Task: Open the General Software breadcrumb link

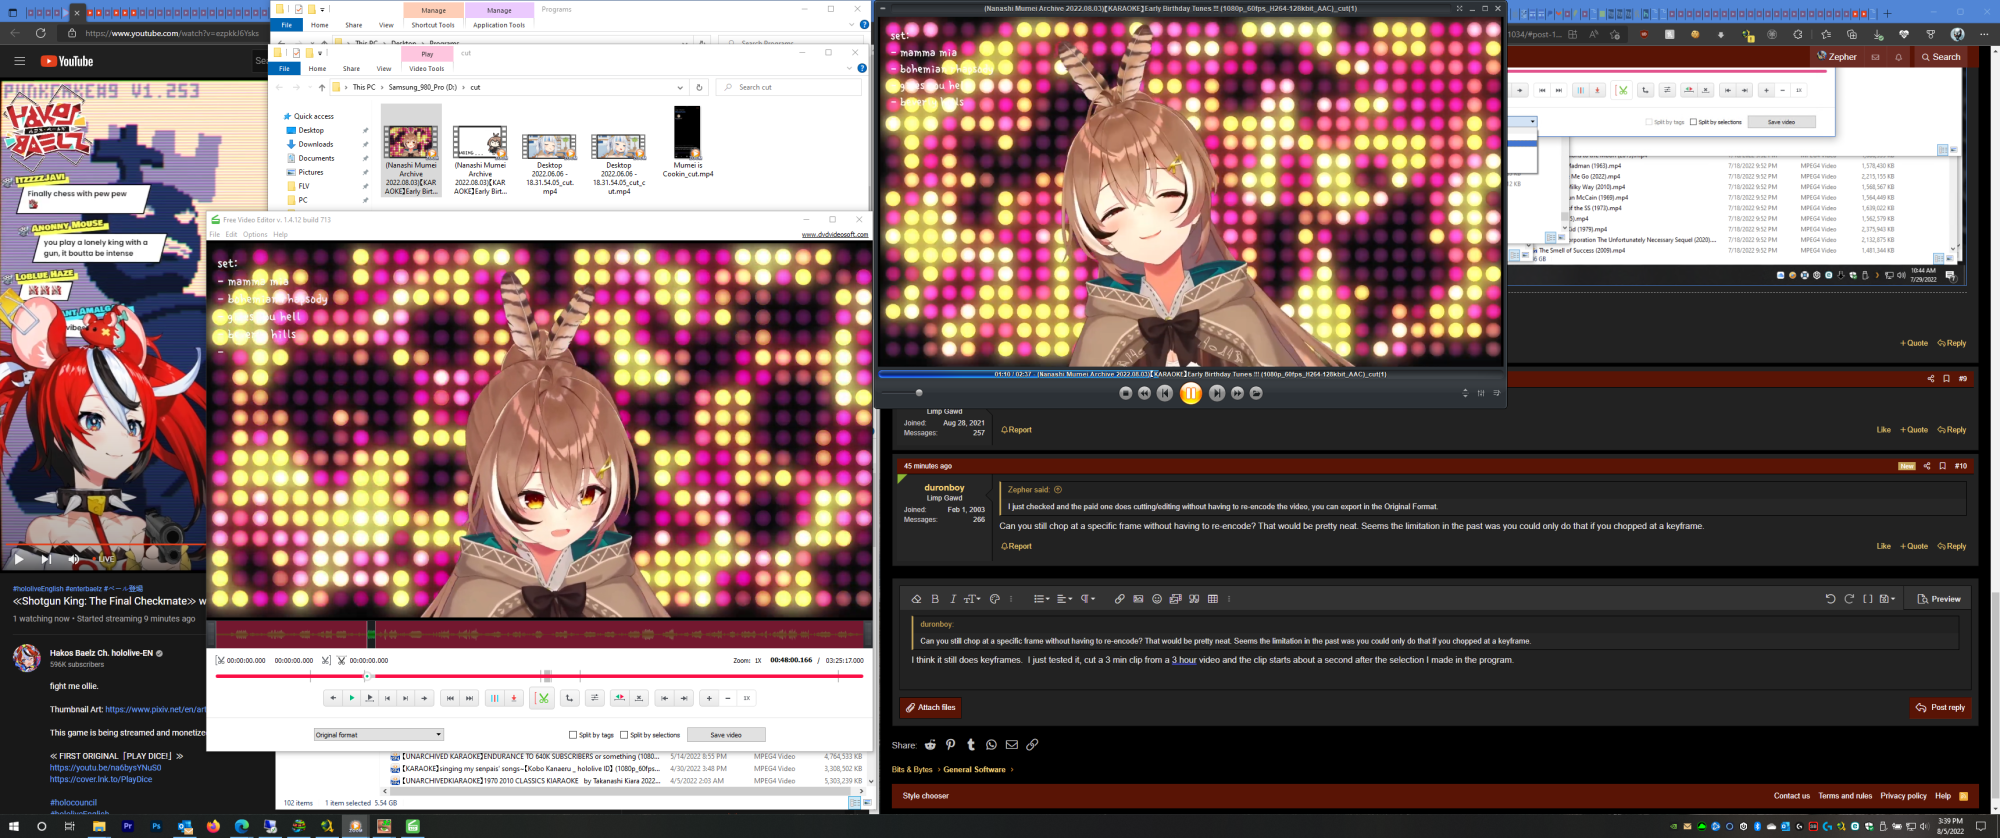Action: [974, 770]
